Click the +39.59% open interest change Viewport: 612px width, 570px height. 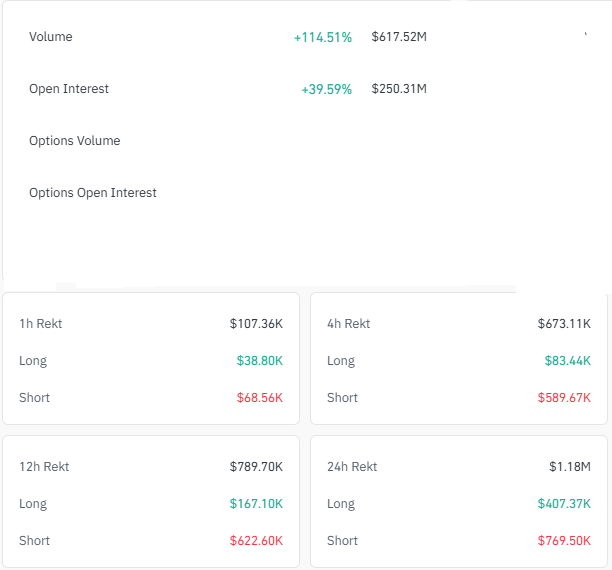coord(326,89)
